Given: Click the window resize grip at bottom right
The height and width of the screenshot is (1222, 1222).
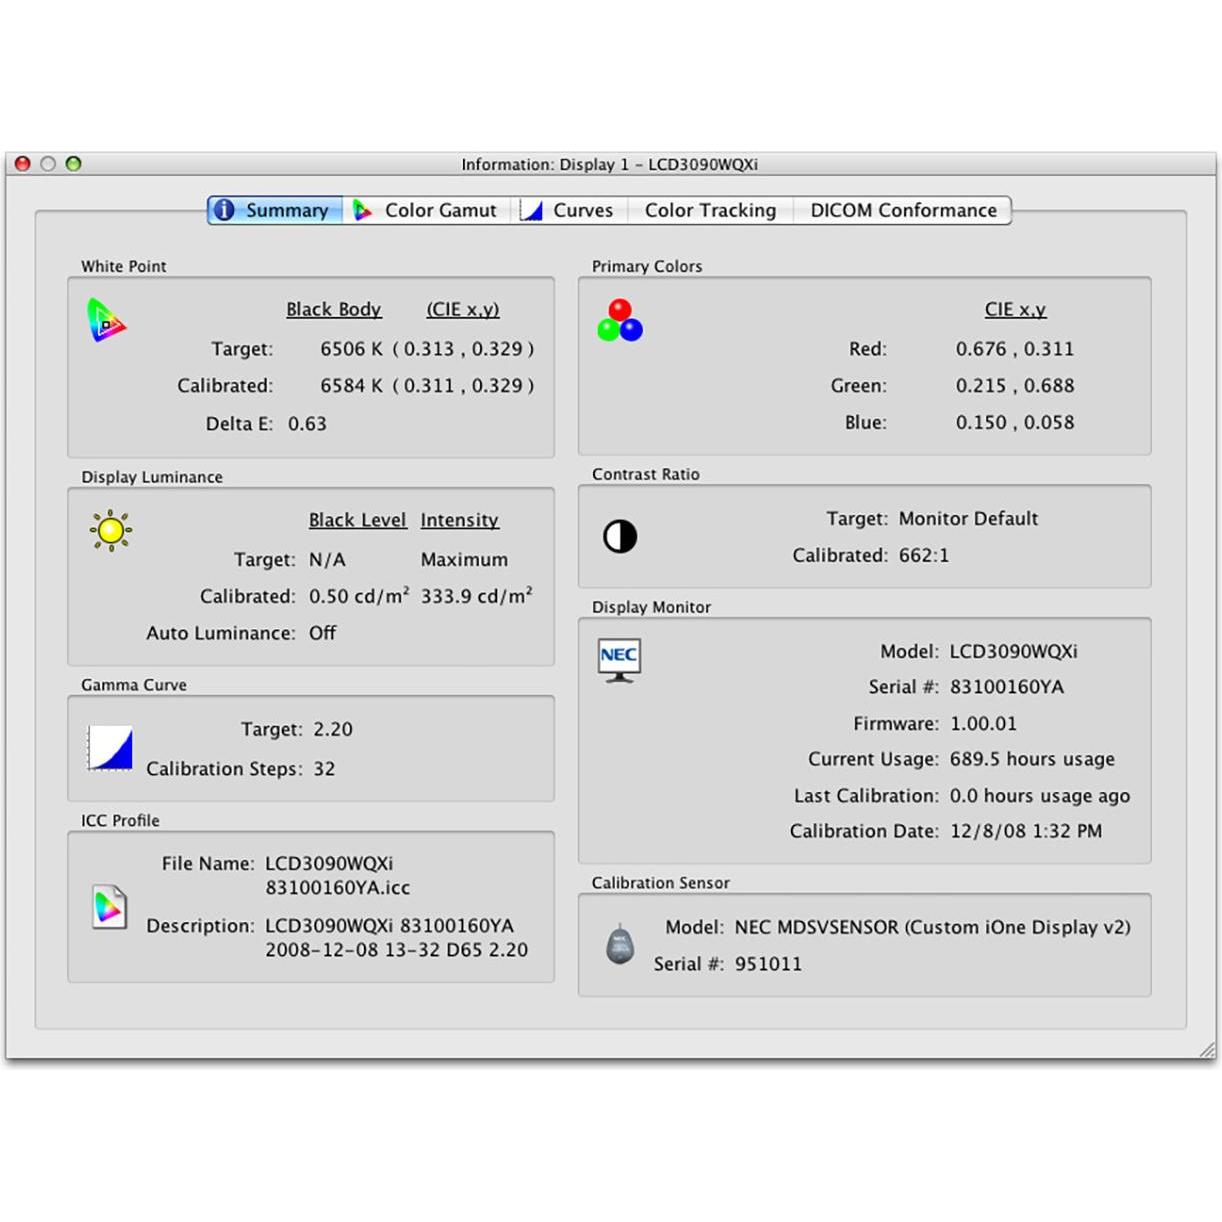Looking at the screenshot, I should (1205, 1049).
